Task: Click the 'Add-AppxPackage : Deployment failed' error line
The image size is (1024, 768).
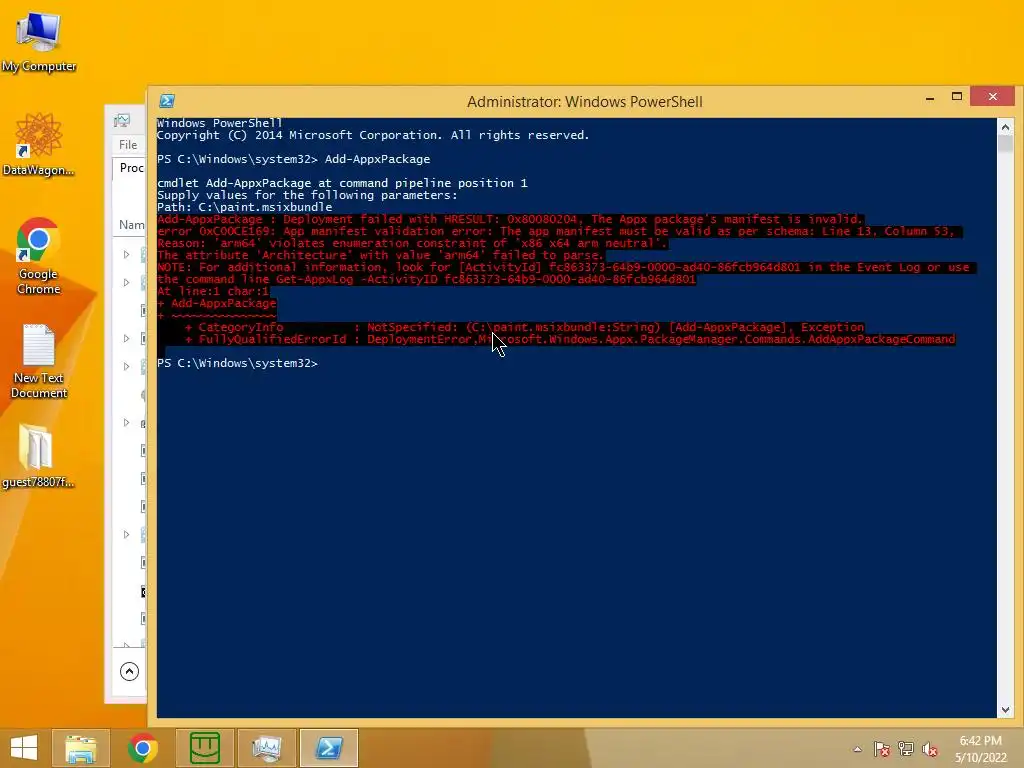Action: coord(510,219)
